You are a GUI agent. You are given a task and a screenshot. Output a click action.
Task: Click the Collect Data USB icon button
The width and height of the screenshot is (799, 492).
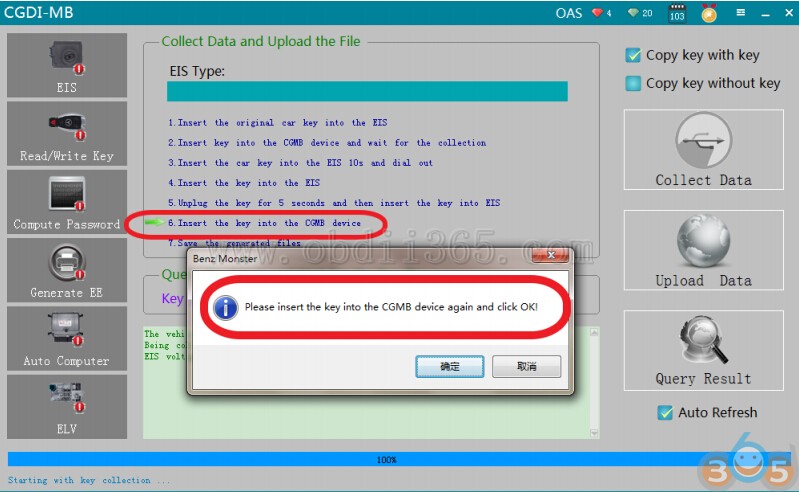tap(703, 149)
